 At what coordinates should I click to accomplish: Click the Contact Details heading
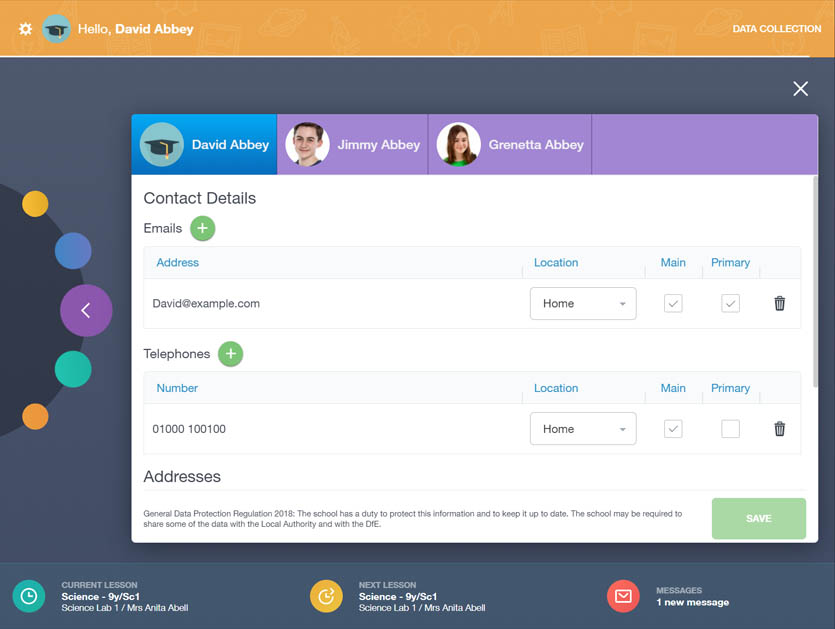pyautogui.click(x=200, y=198)
